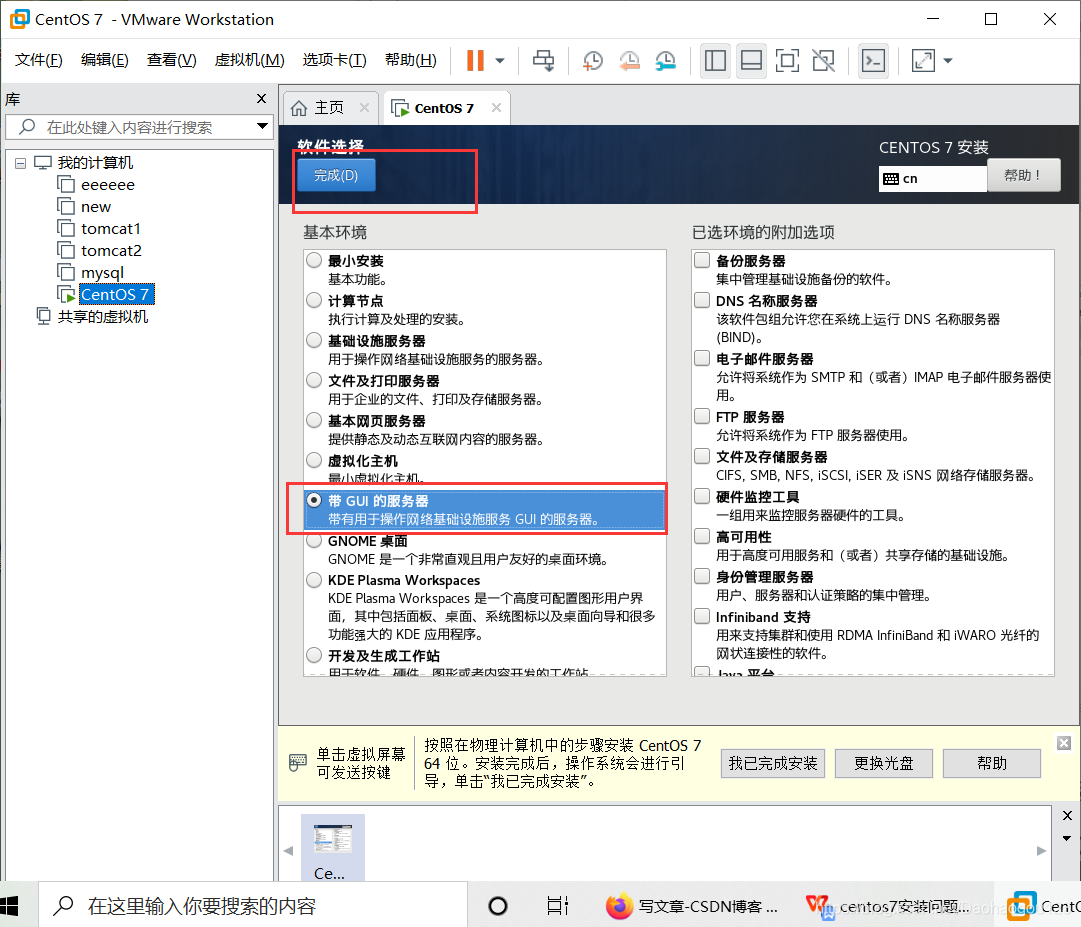Select the tomcat1 virtual machine

pyautogui.click(x=110, y=229)
